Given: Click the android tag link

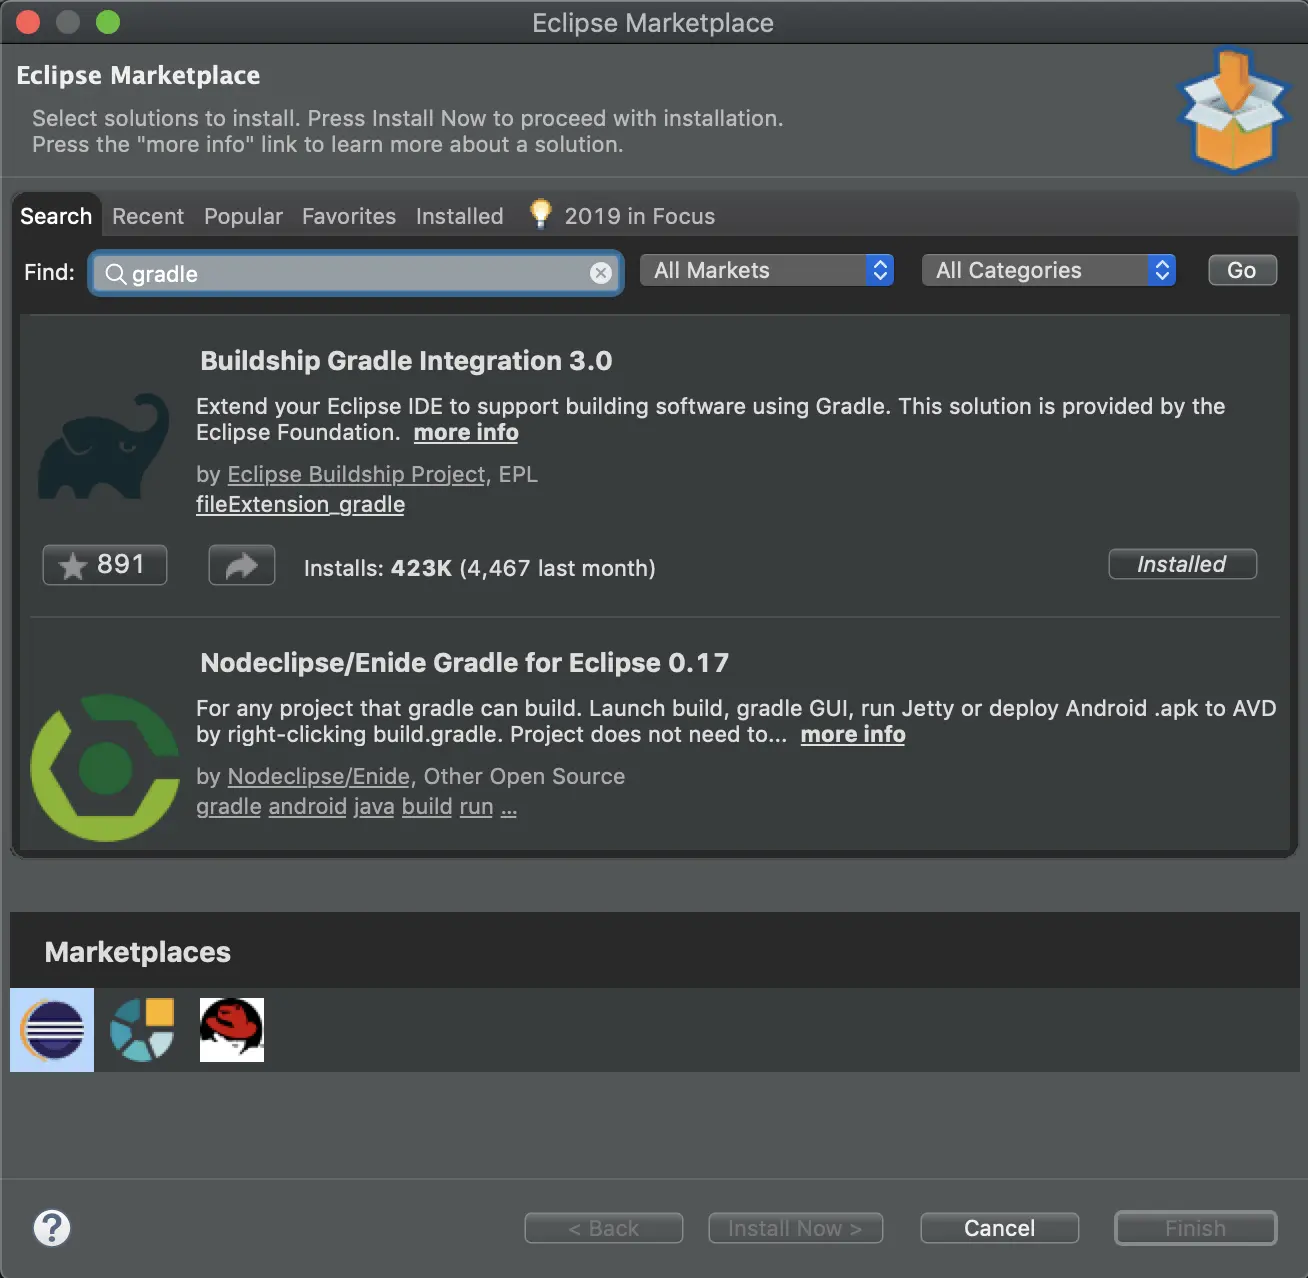Looking at the screenshot, I should pos(307,806).
